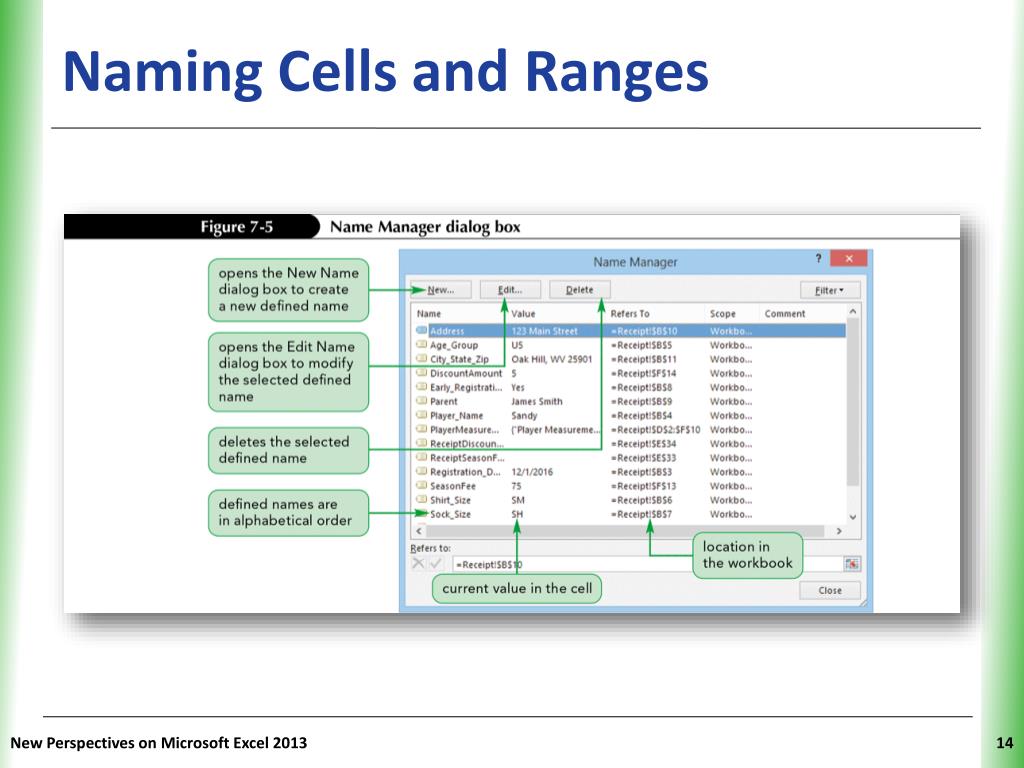Click the value Oak Hill, WV 25901
Image resolution: width=1024 pixels, height=768 pixels.
coord(551,359)
